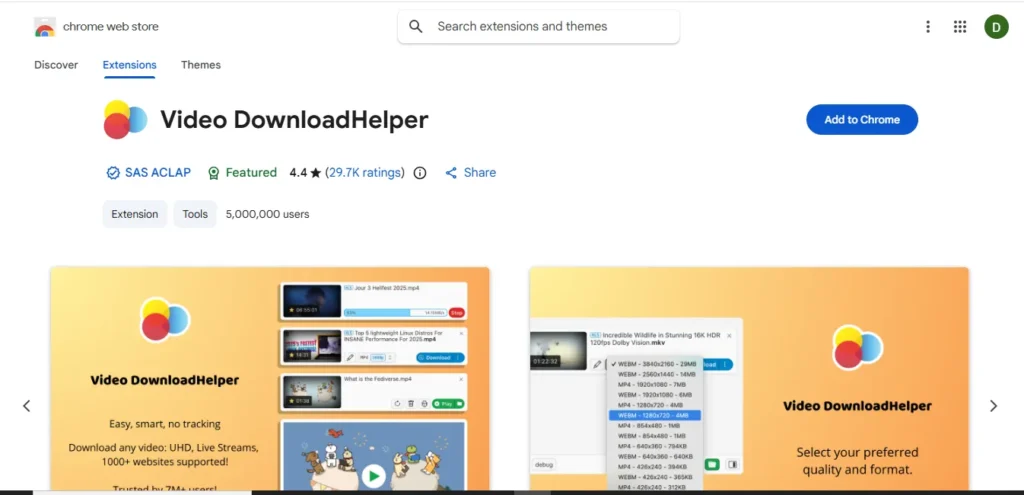The height and width of the screenshot is (495, 1024).
Task: Click the Tools category chip
Action: pos(195,214)
